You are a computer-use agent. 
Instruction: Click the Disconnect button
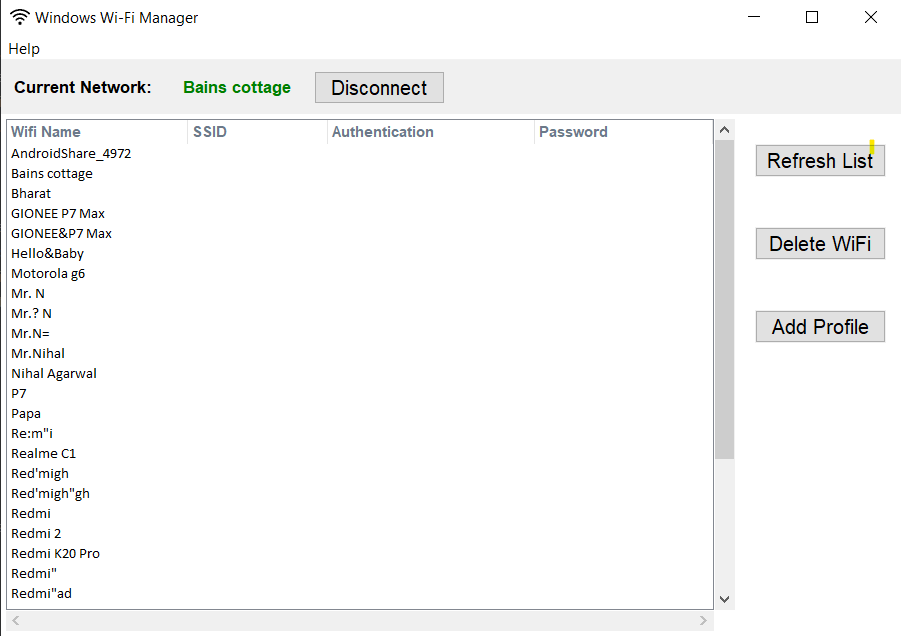tap(379, 88)
